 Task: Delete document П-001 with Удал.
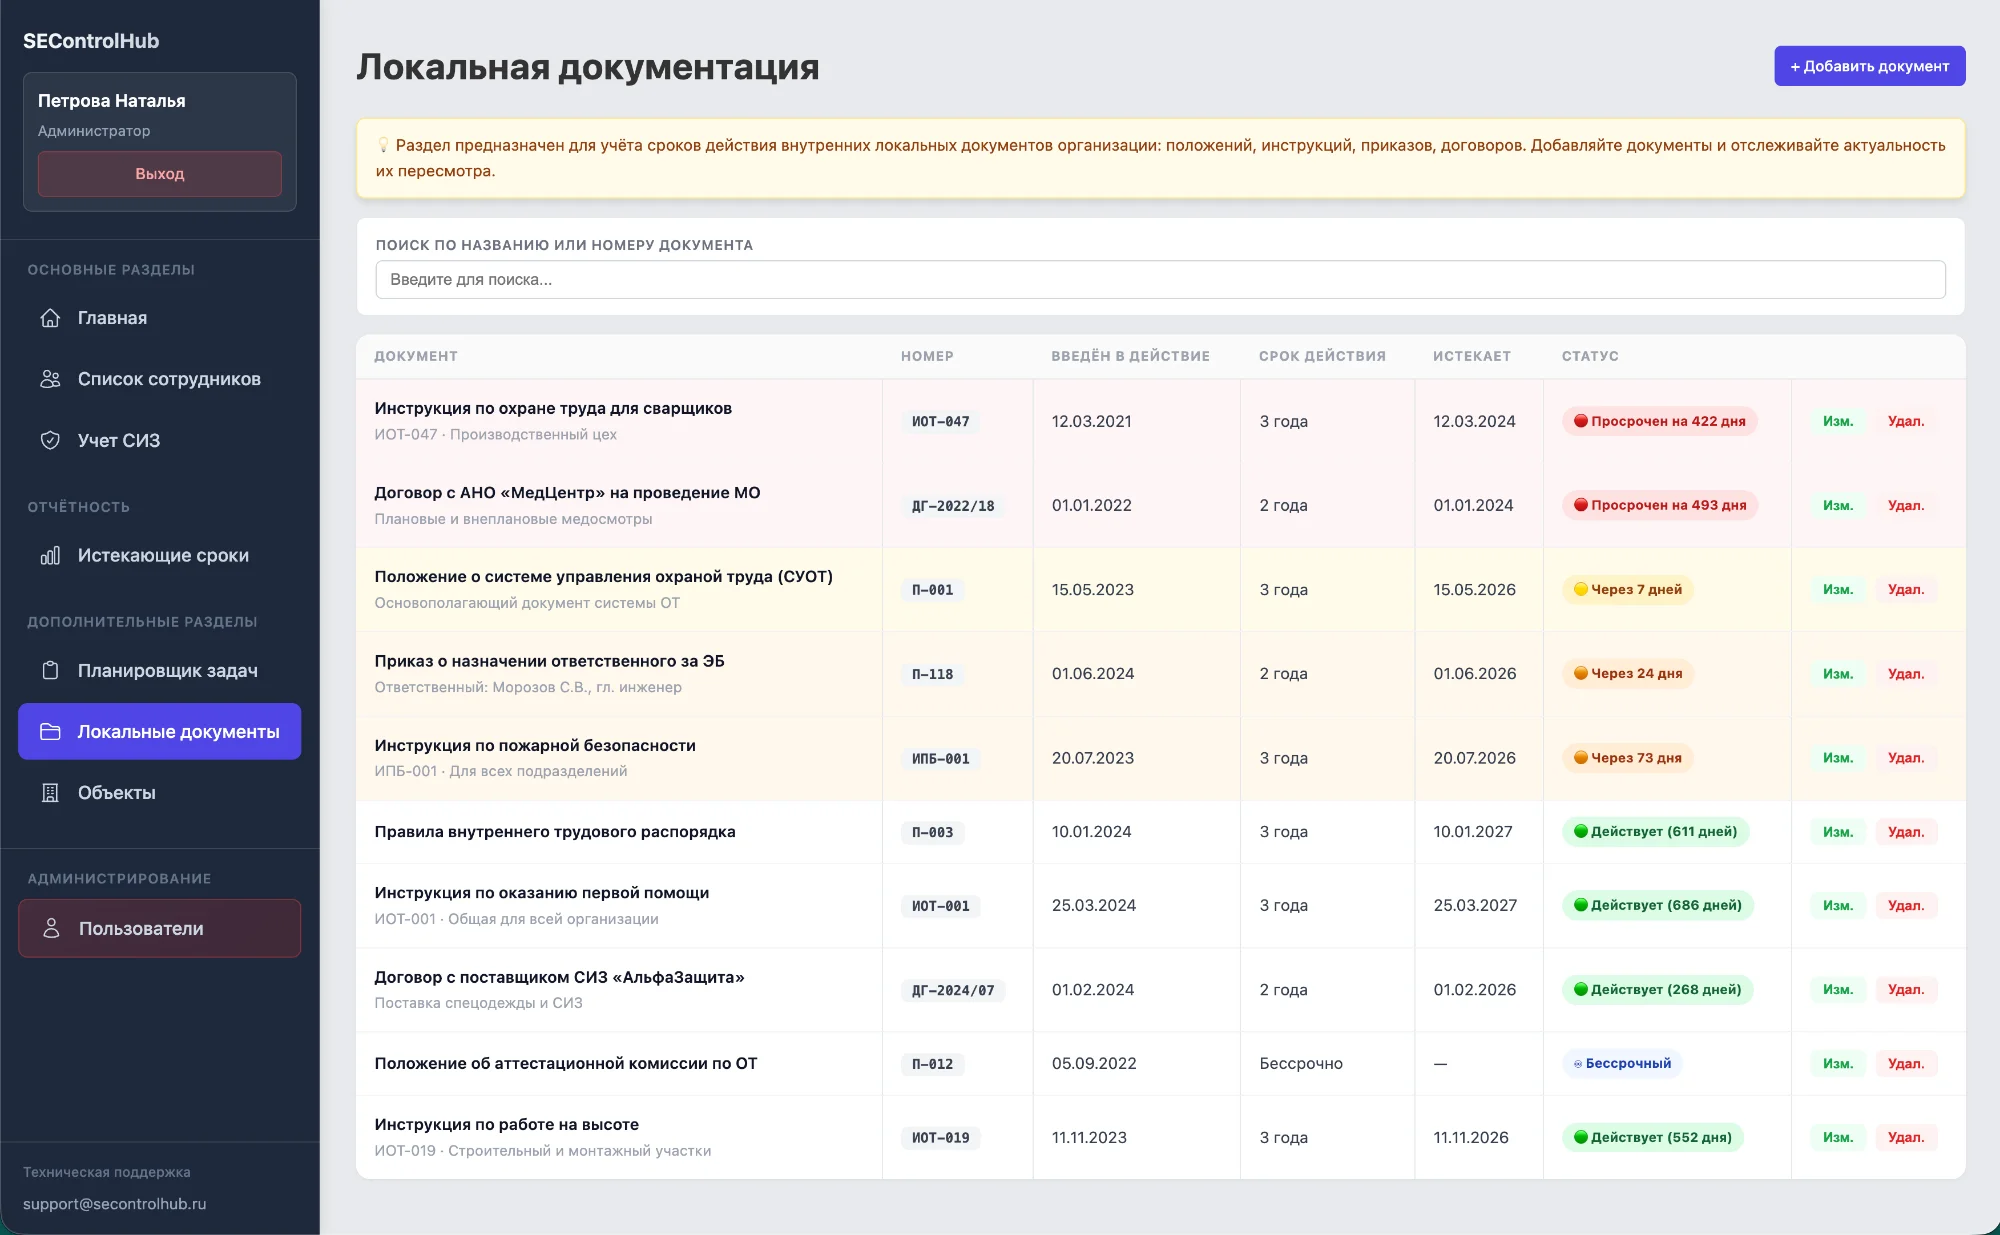pyautogui.click(x=1905, y=589)
